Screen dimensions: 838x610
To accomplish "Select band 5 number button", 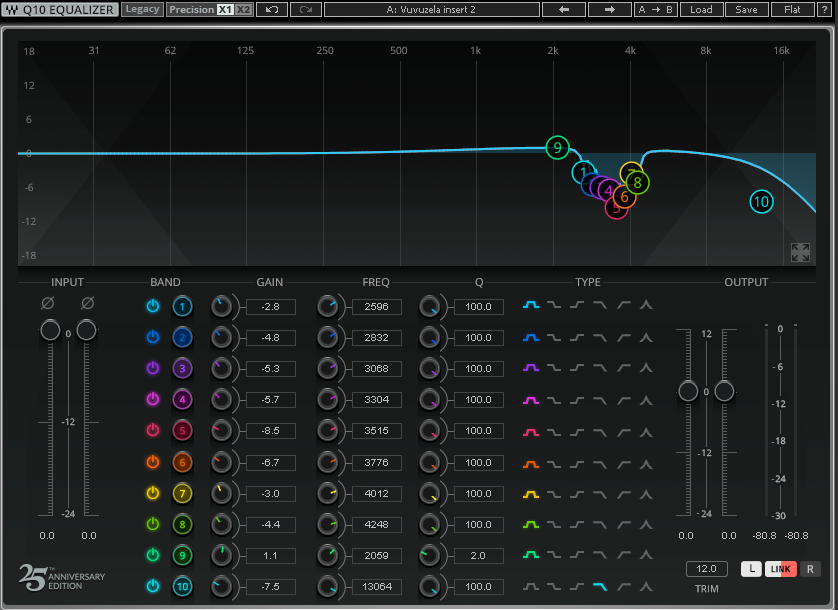I will coord(182,430).
